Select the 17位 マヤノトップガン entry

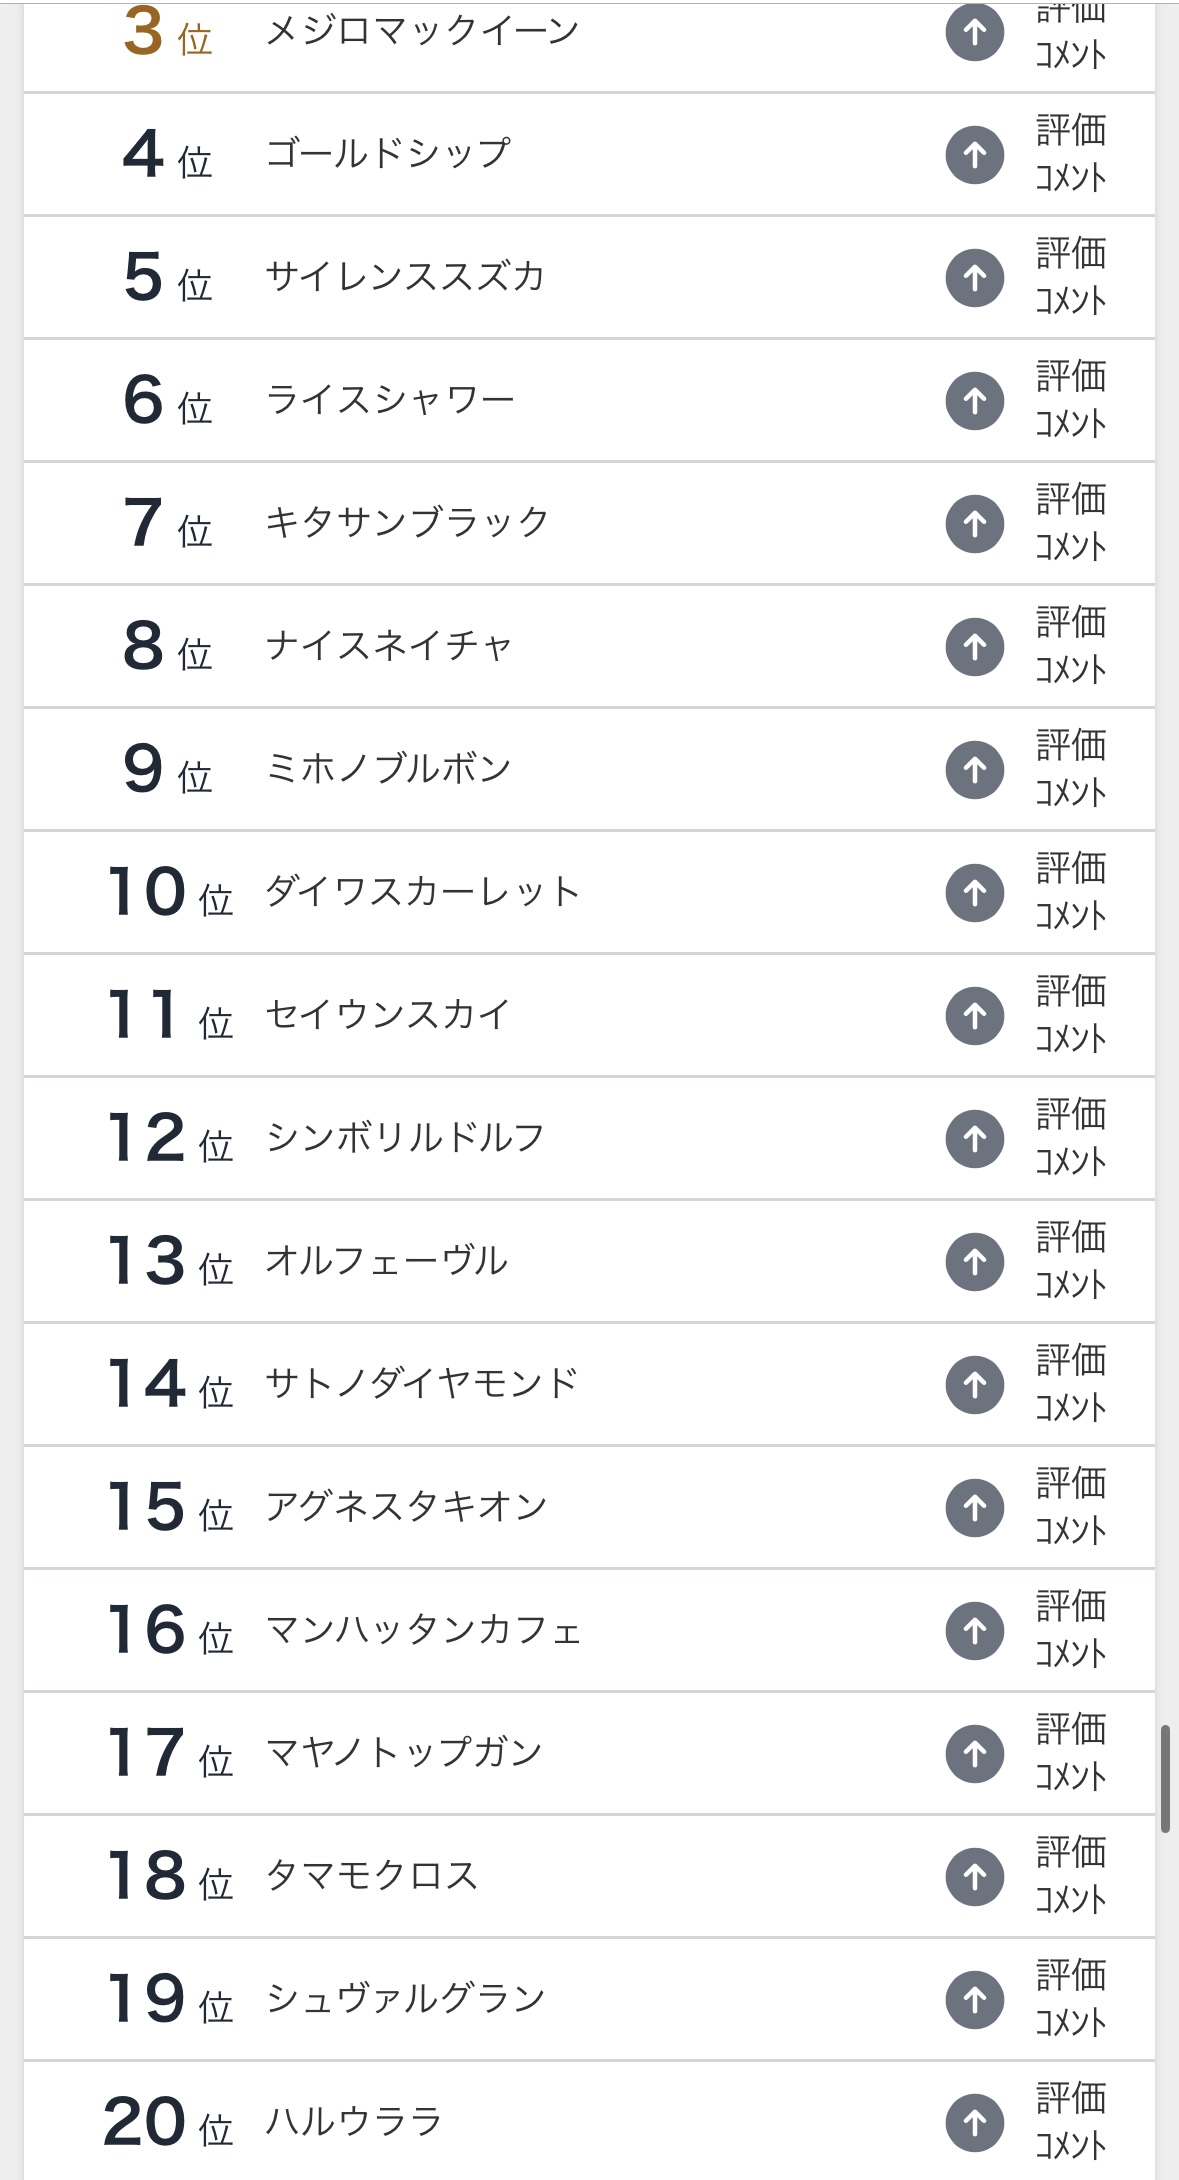[x=404, y=1753]
